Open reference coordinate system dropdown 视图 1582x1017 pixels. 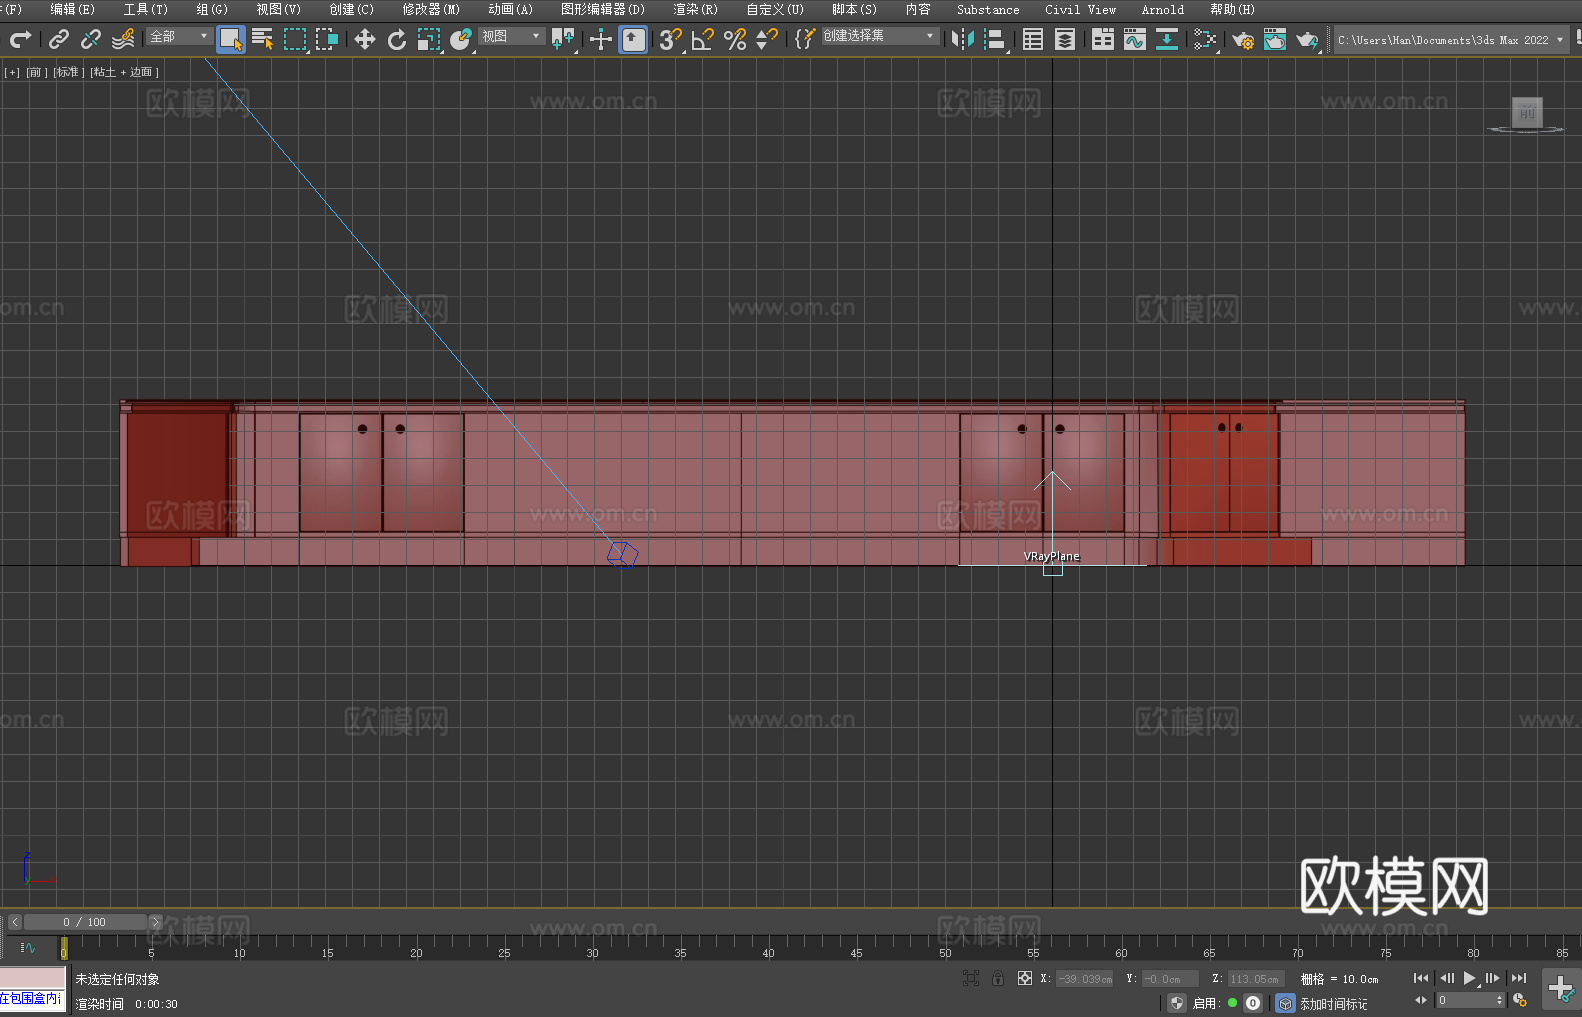[511, 36]
